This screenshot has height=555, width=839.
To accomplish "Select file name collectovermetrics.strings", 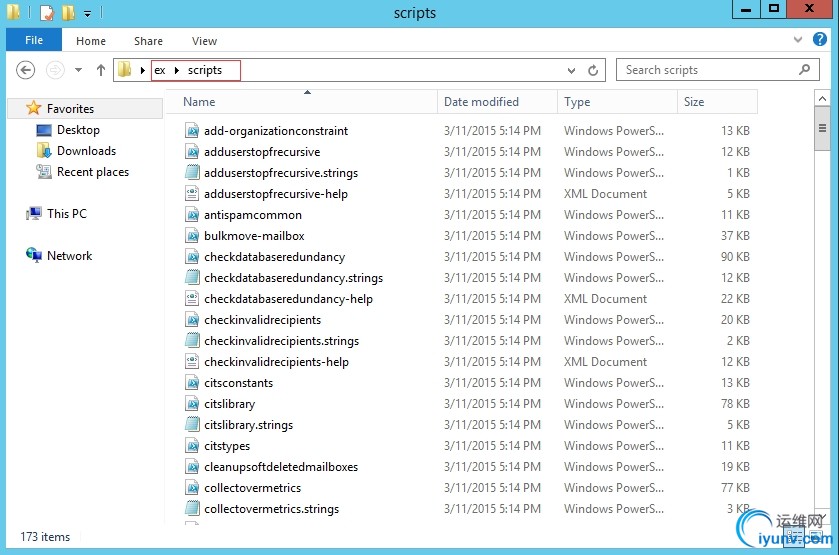I will tap(271, 509).
